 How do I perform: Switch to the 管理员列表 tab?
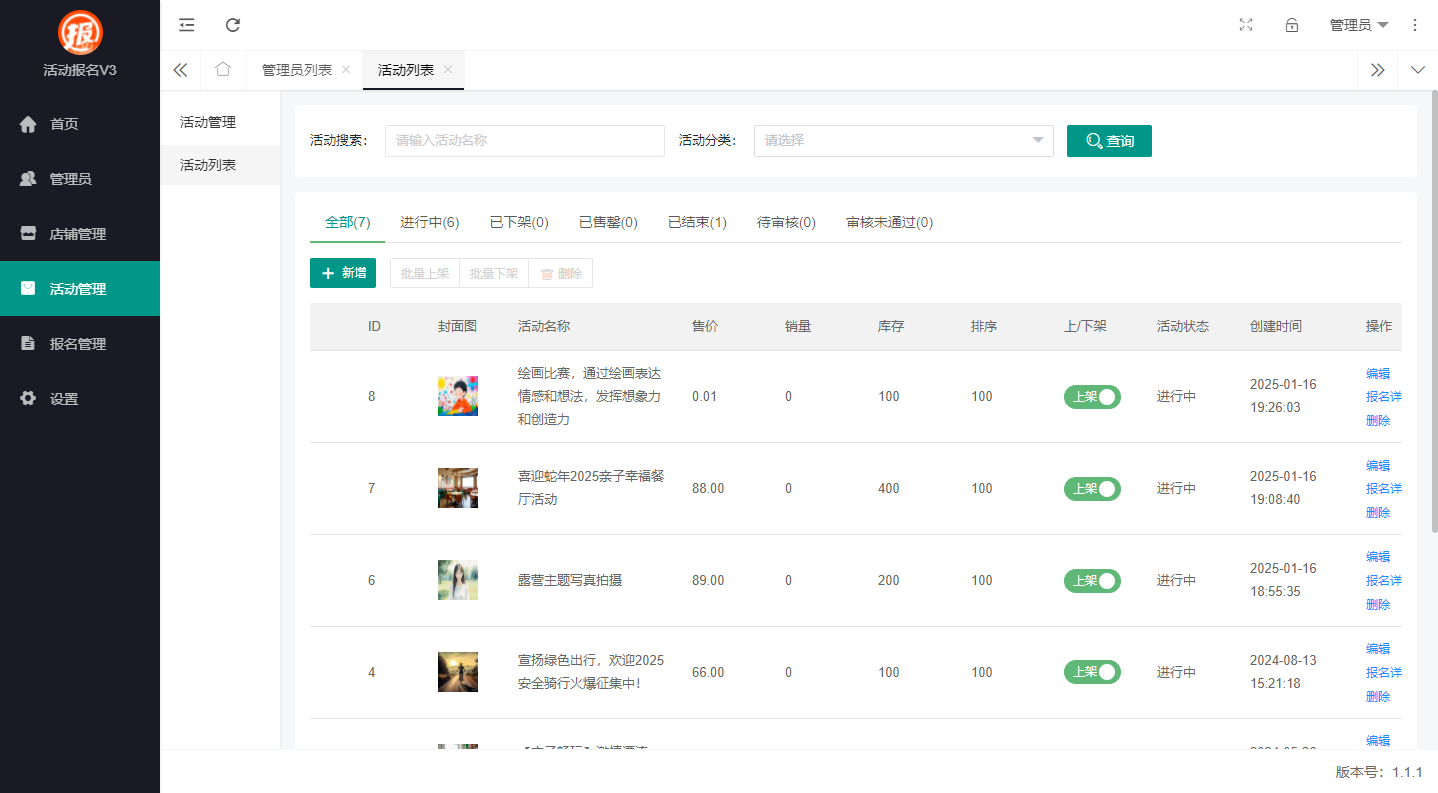[296, 70]
